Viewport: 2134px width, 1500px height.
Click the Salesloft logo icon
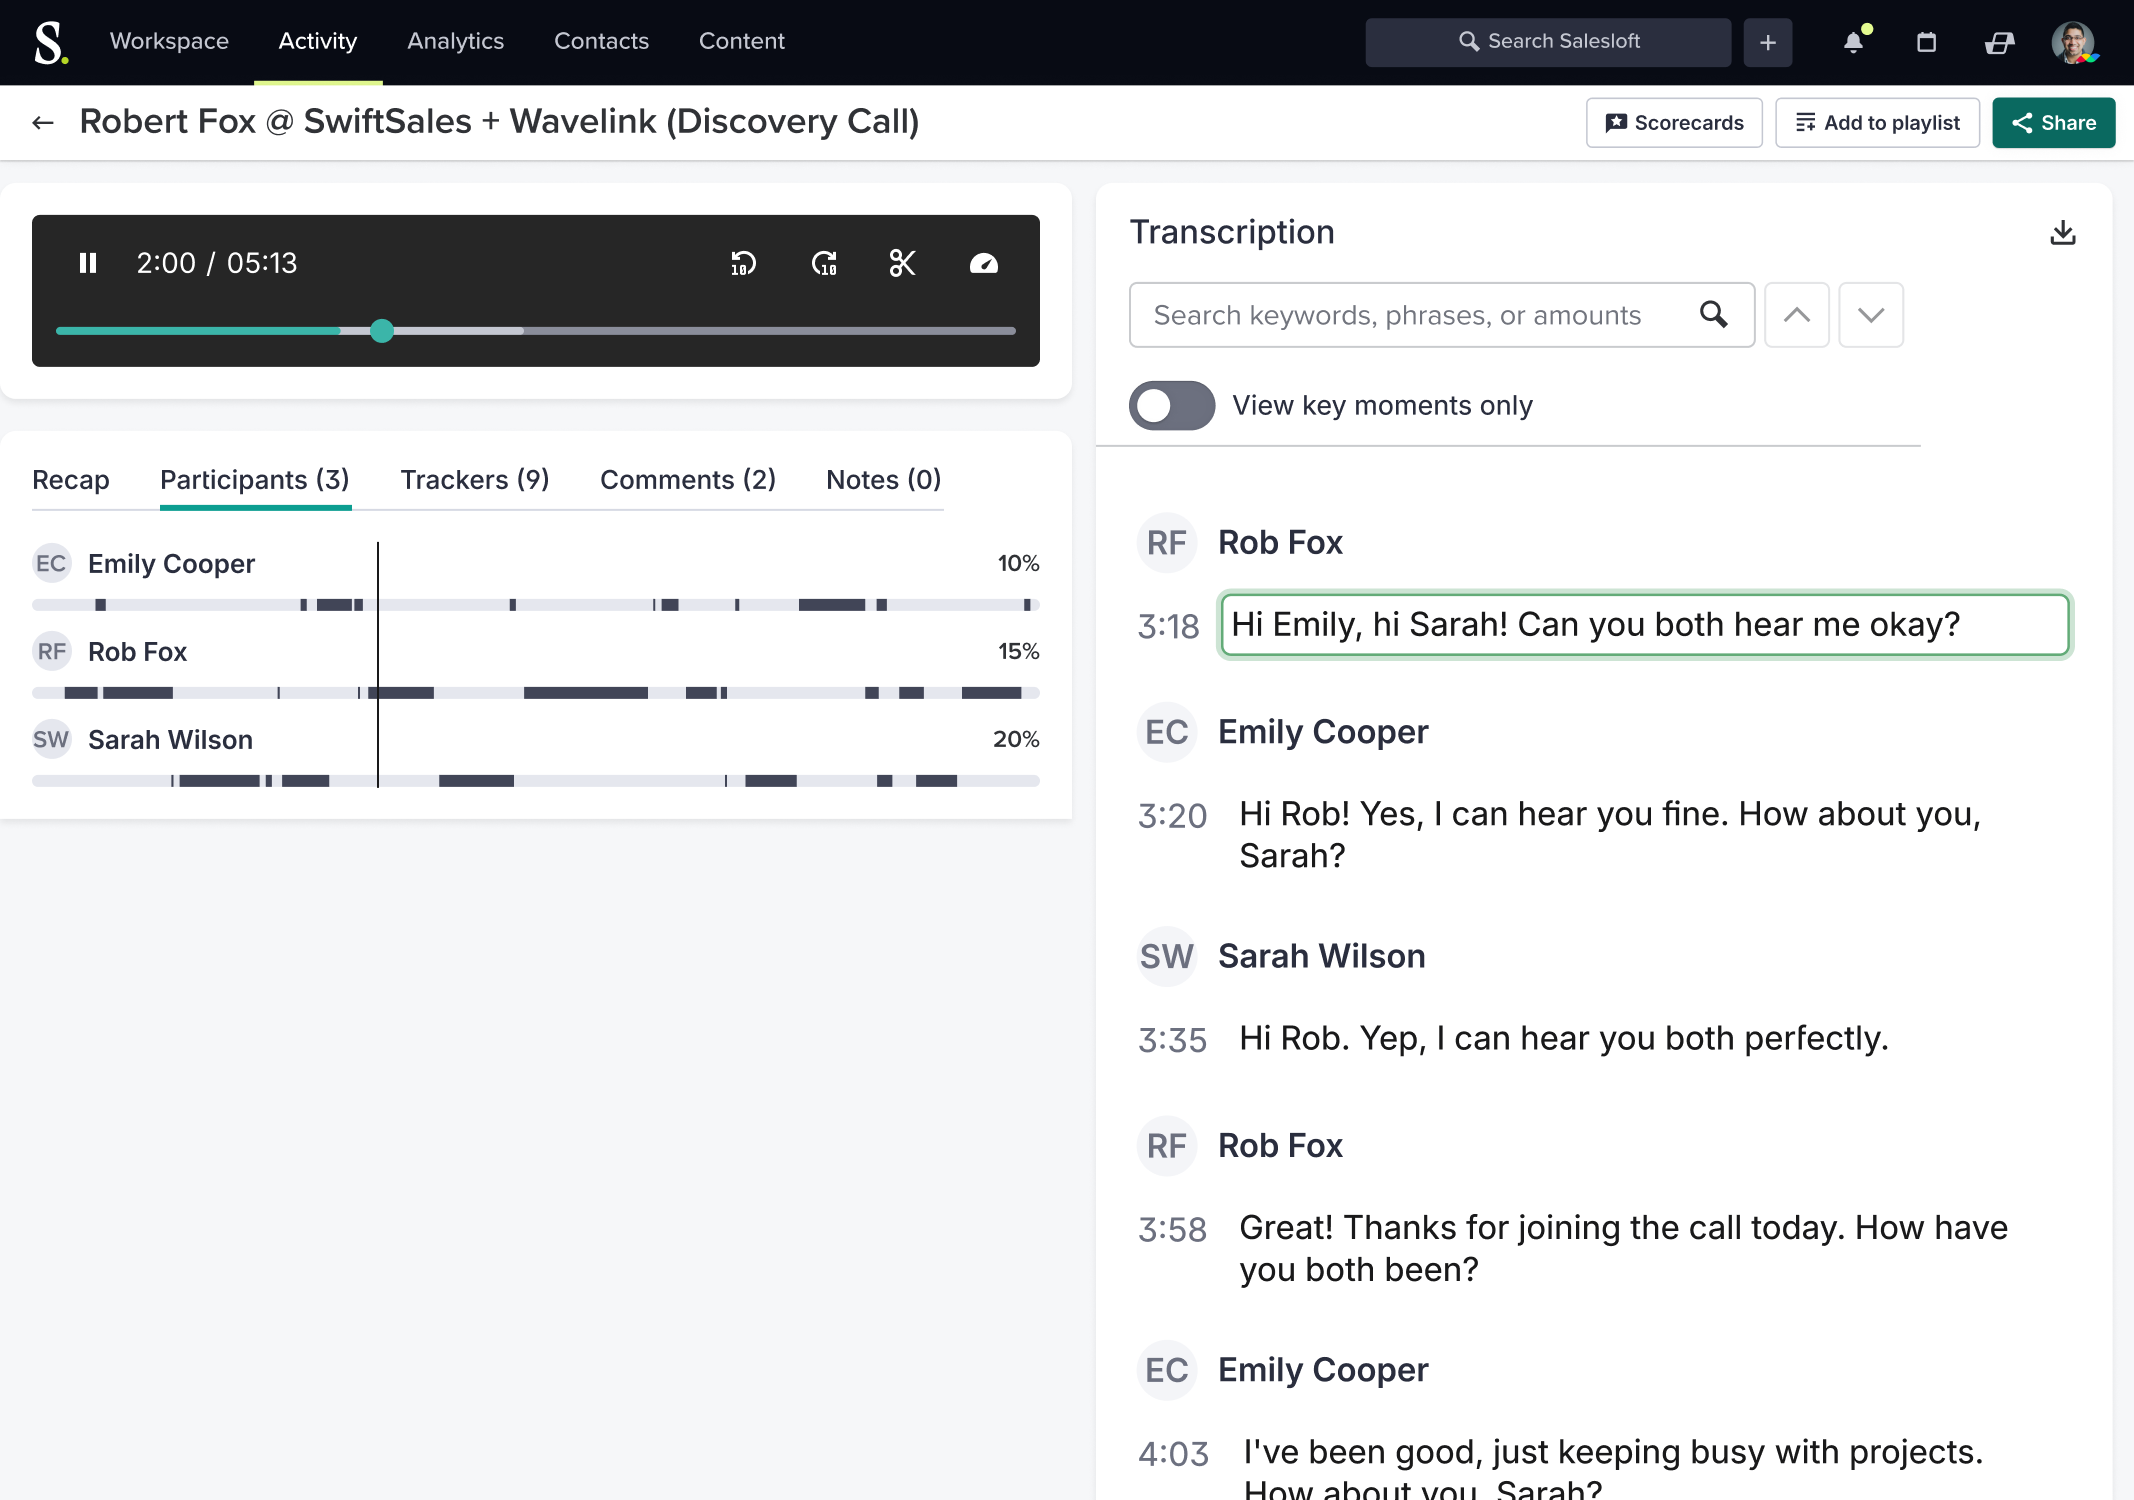click(51, 42)
